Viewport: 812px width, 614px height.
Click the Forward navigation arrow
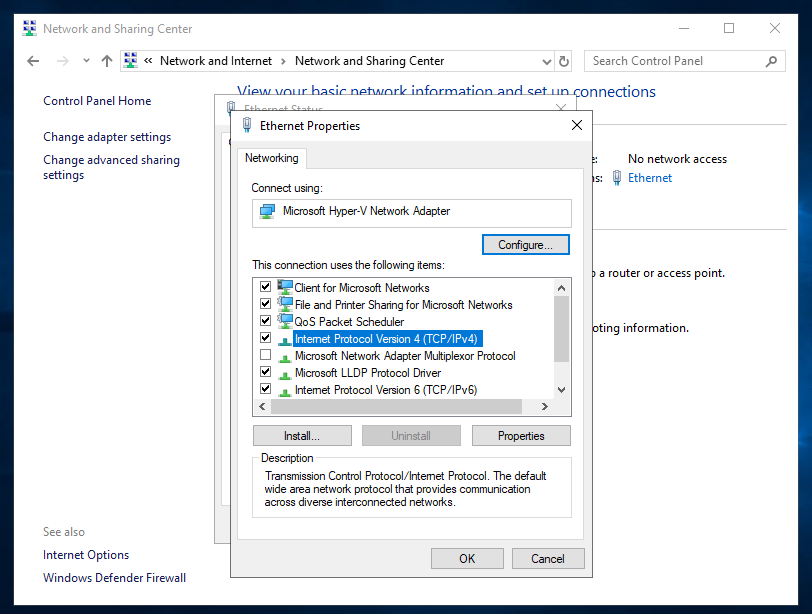click(x=63, y=61)
